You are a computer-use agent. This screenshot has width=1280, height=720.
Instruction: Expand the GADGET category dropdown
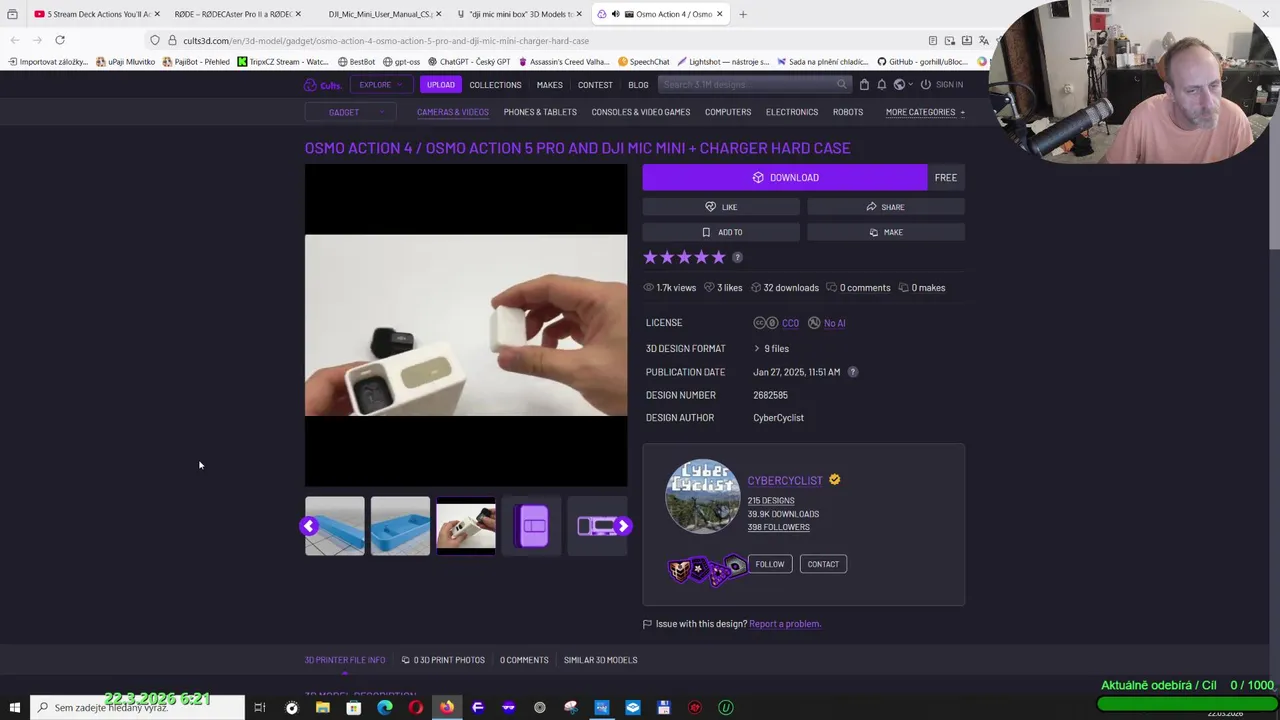[x=352, y=112]
